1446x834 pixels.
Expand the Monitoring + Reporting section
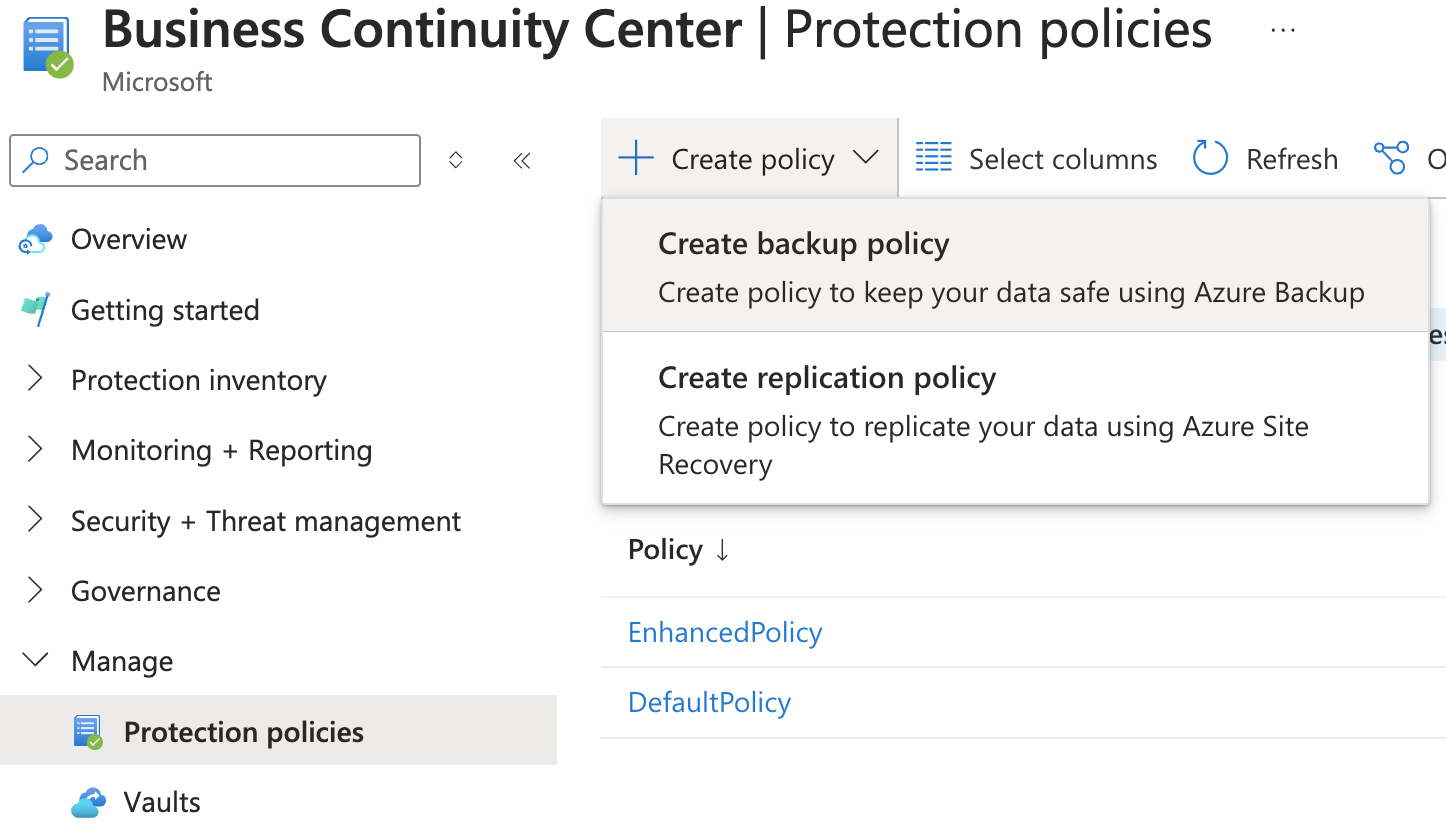[36, 450]
